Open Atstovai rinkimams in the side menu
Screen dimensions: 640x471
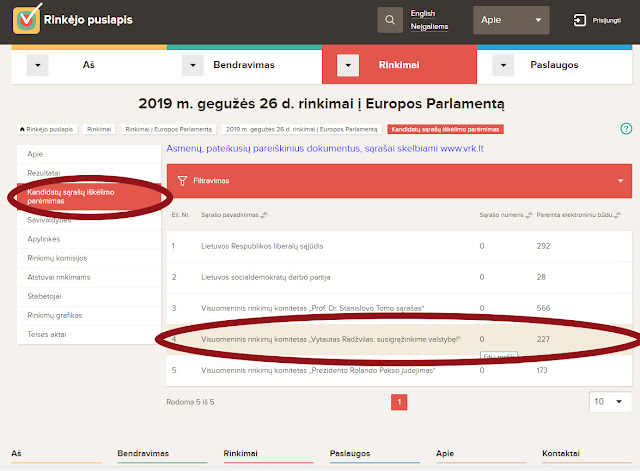89,278
